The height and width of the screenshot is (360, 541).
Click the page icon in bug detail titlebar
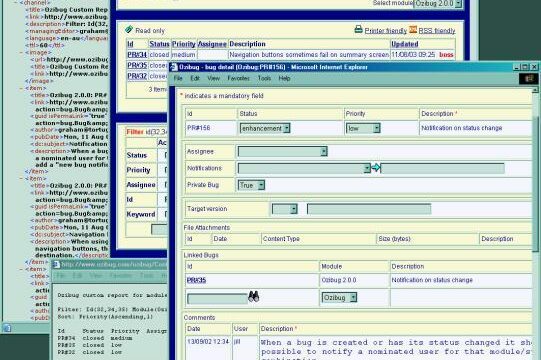pyautogui.click(x=174, y=67)
